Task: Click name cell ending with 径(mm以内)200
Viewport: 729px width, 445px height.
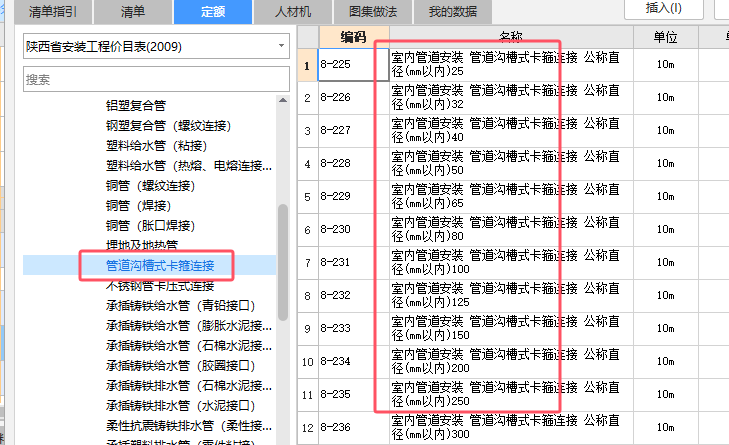Action: pos(511,362)
